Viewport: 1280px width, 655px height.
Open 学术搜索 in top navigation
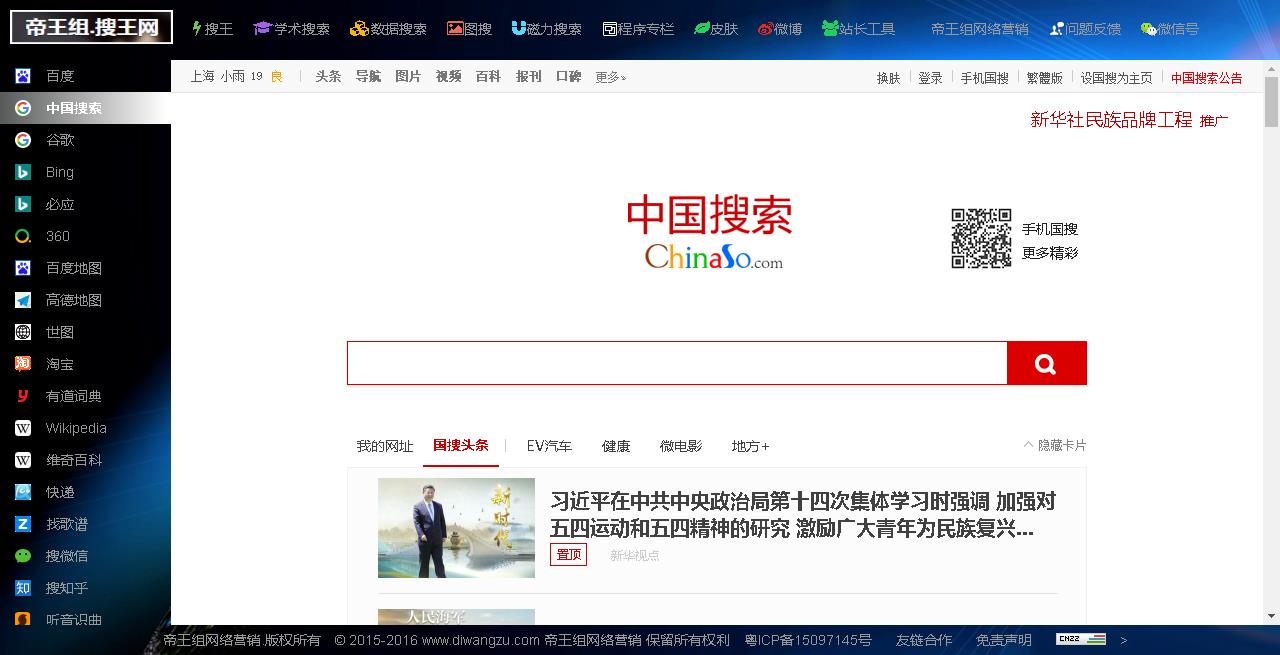pyautogui.click(x=292, y=29)
